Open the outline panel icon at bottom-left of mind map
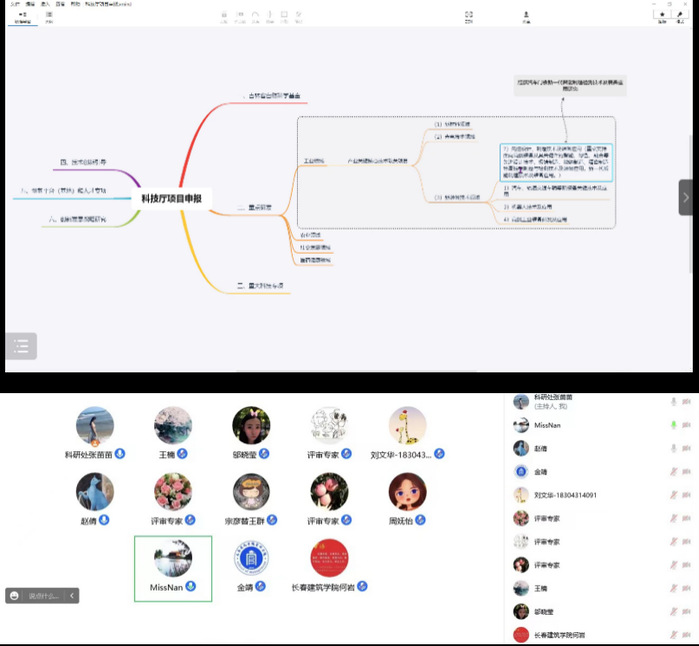699x646 pixels. click(21, 346)
